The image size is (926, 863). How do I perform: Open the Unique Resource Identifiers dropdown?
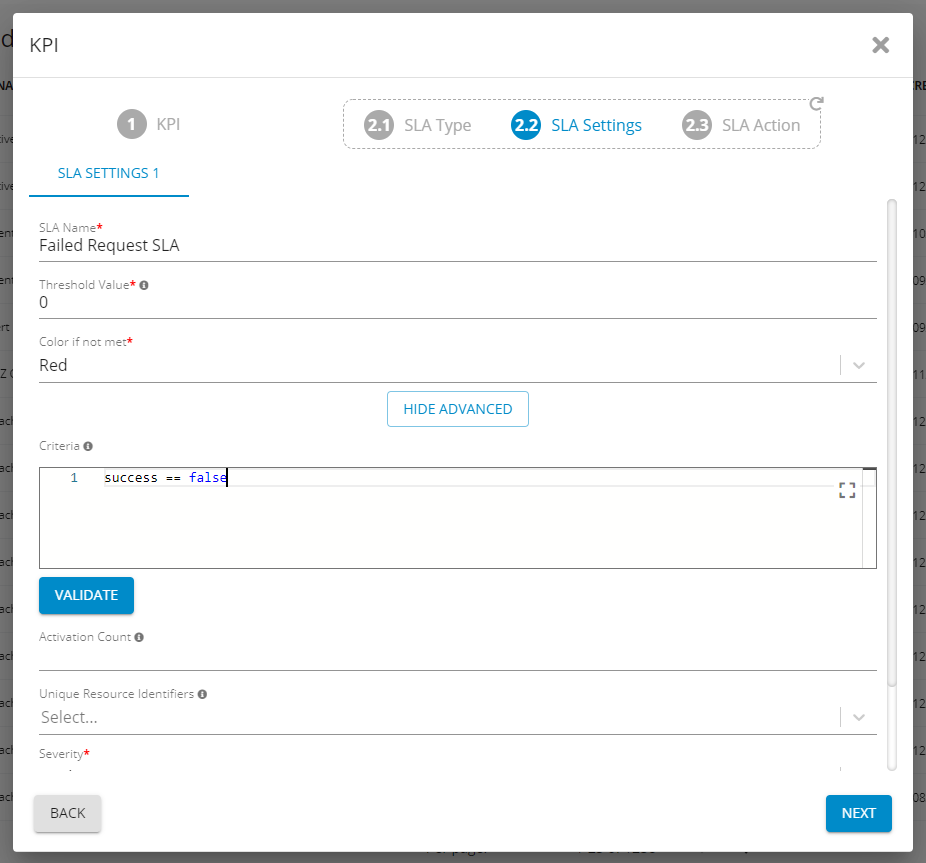point(858,717)
